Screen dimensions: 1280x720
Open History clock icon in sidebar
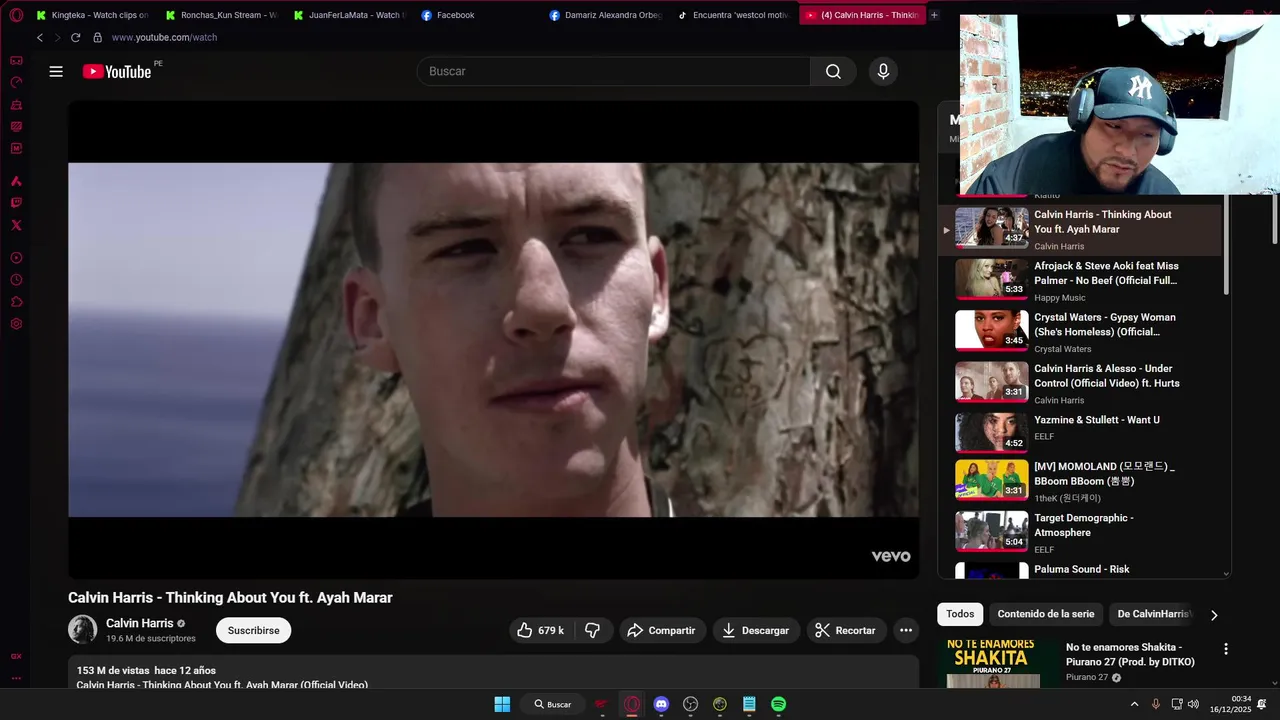tap(16, 280)
